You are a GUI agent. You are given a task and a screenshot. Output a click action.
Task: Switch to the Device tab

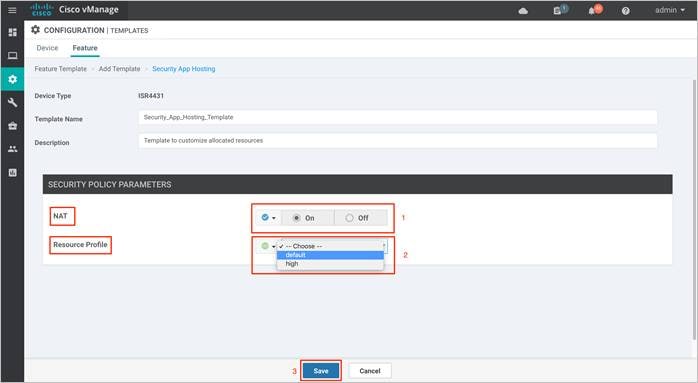tap(47, 48)
